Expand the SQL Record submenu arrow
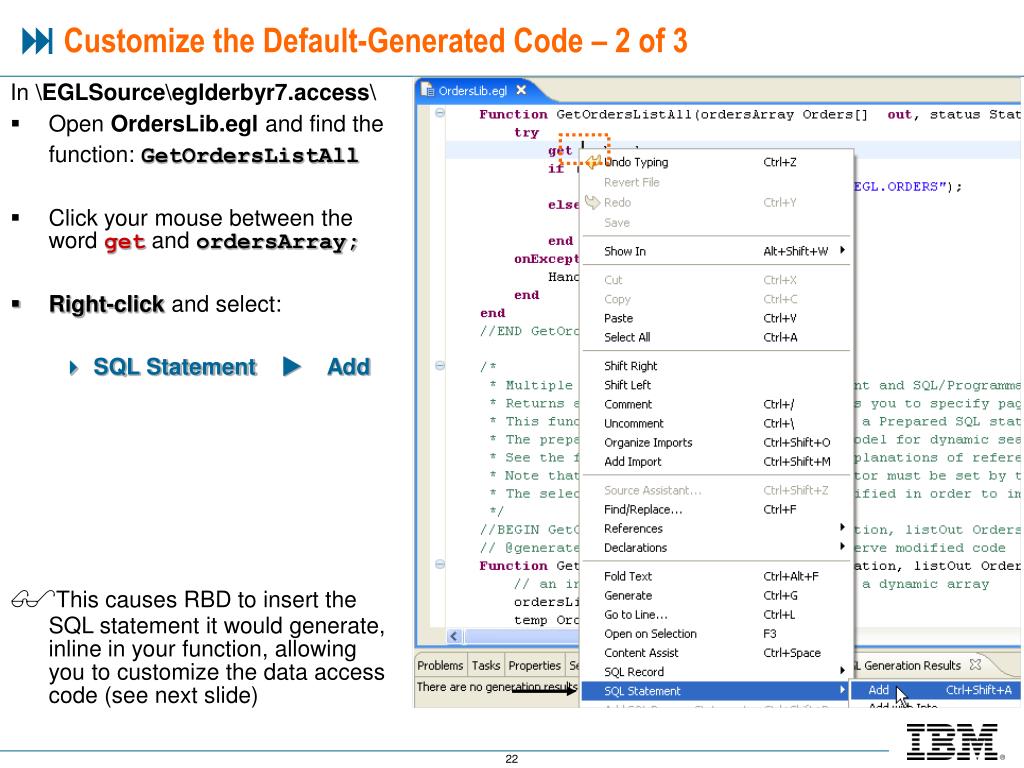Screen dimensions: 1024x768 [842, 671]
